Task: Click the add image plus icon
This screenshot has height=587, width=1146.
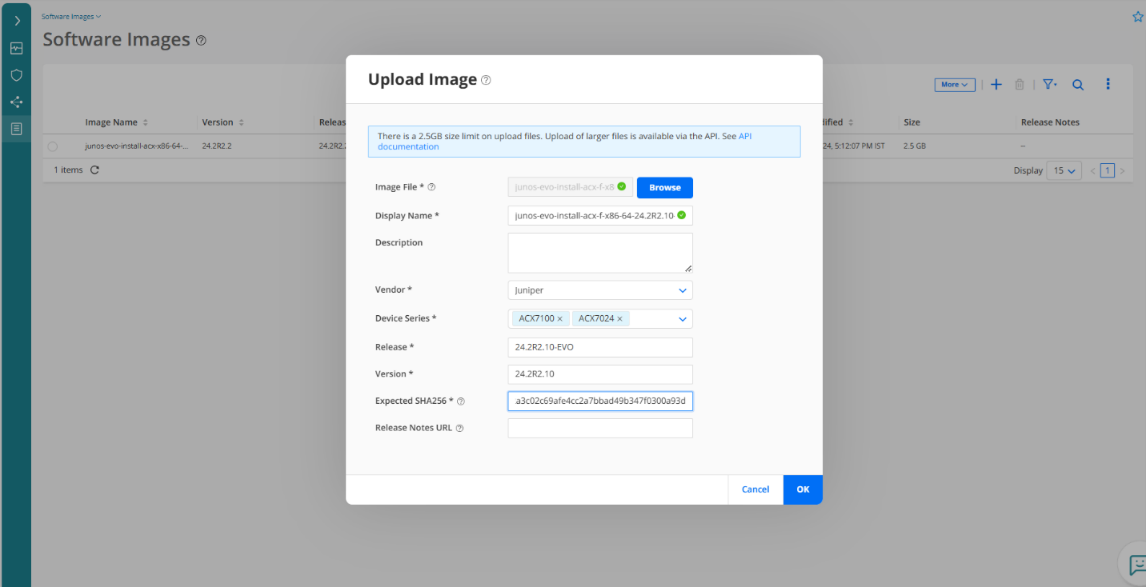Action: pos(996,85)
